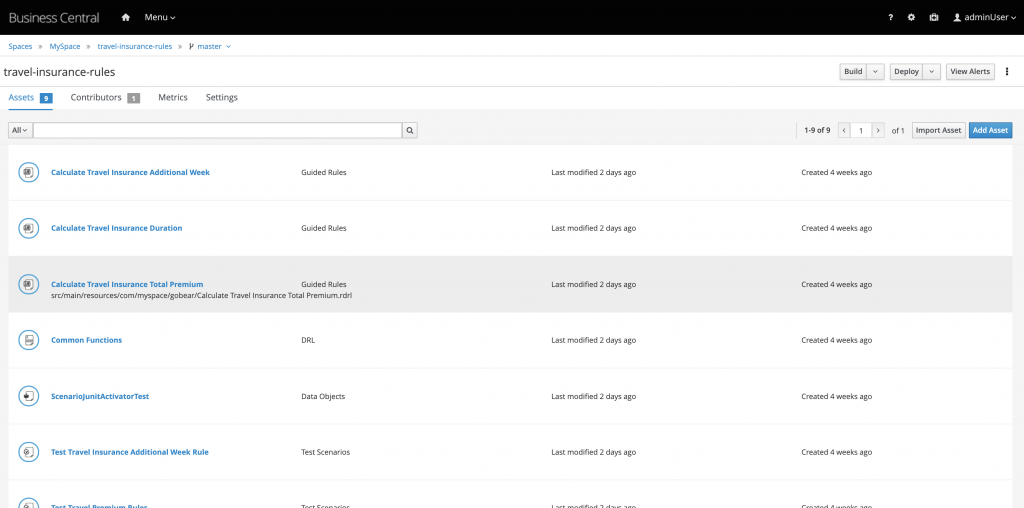The width and height of the screenshot is (1024, 508).
Task: Open the kebab menu beside View Alerts
Action: 1007,72
